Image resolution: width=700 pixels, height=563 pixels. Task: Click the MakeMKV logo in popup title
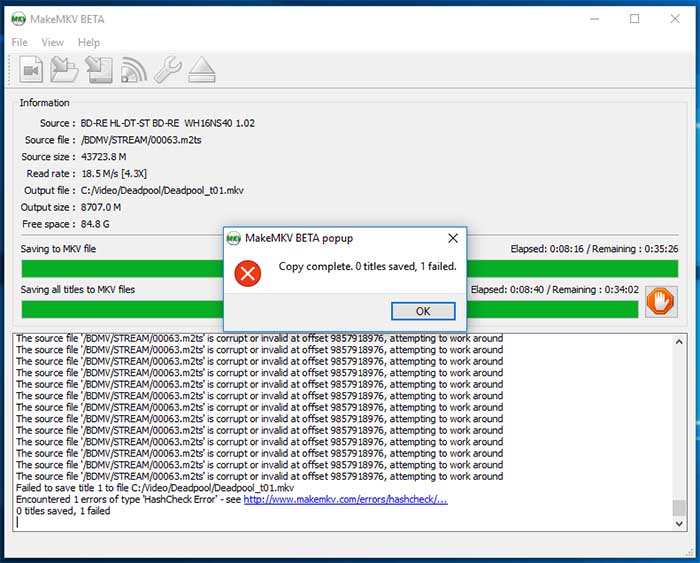(233, 238)
